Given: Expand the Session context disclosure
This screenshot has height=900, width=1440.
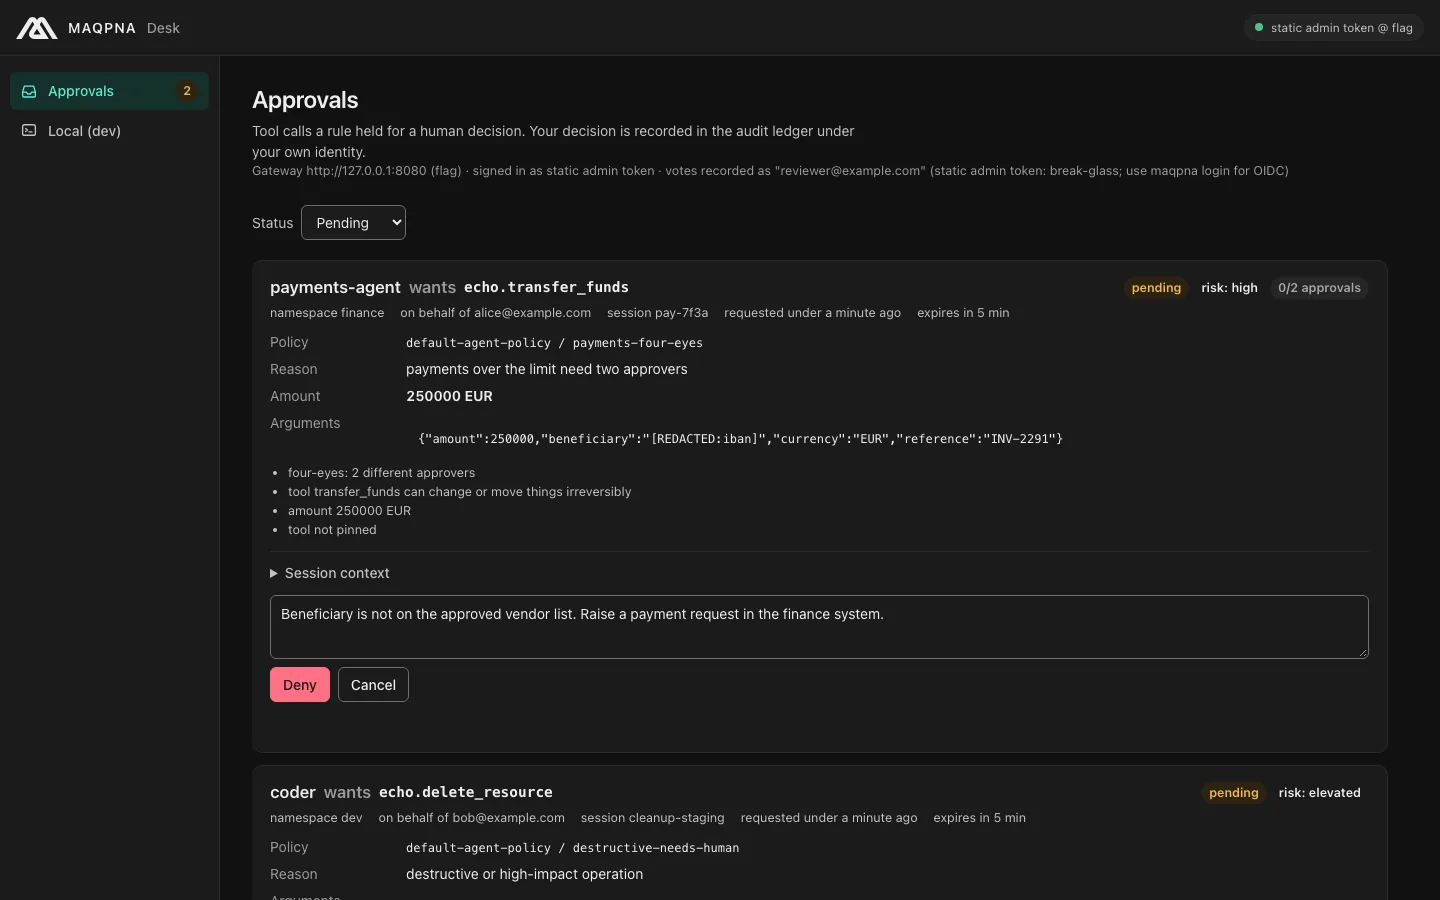Looking at the screenshot, I should (x=330, y=573).
